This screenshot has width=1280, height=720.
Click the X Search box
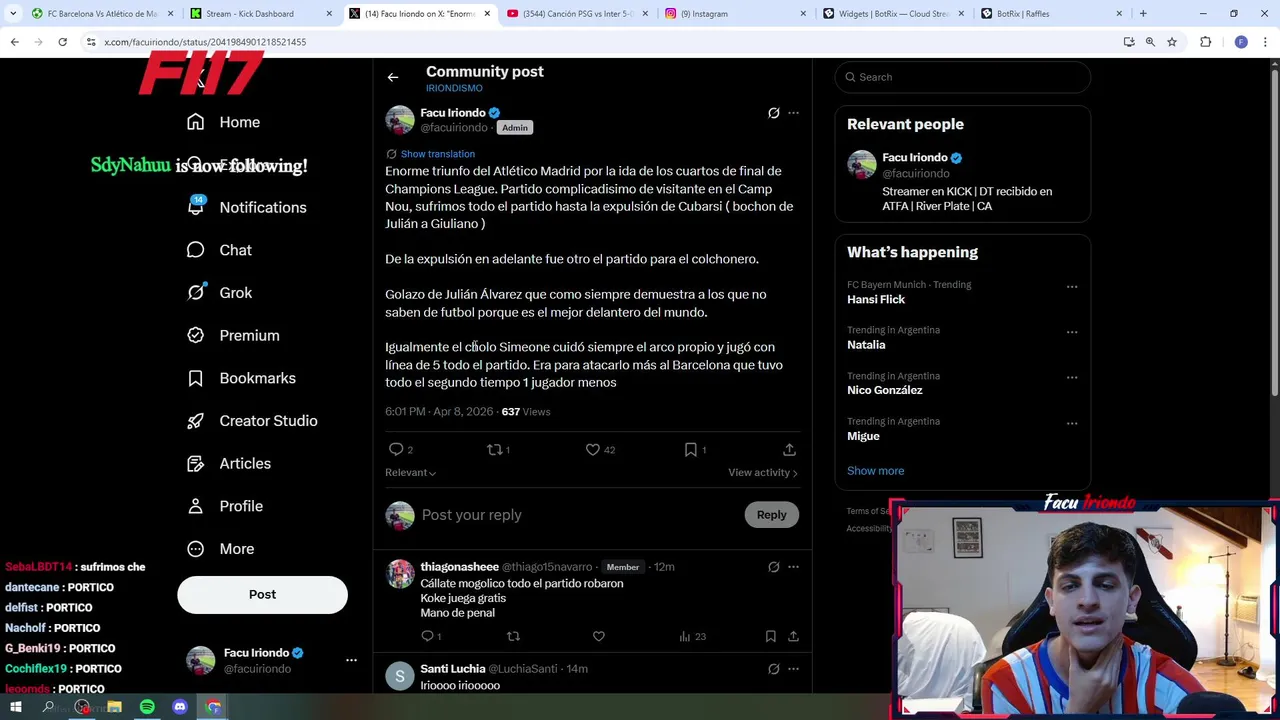(x=962, y=77)
